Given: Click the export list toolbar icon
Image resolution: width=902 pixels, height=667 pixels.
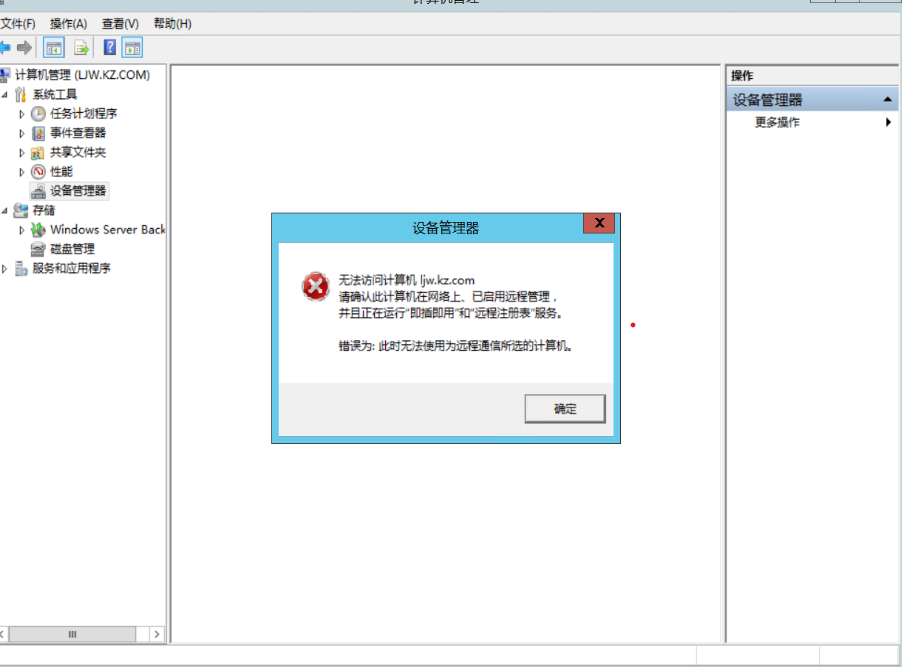Looking at the screenshot, I should click(82, 48).
